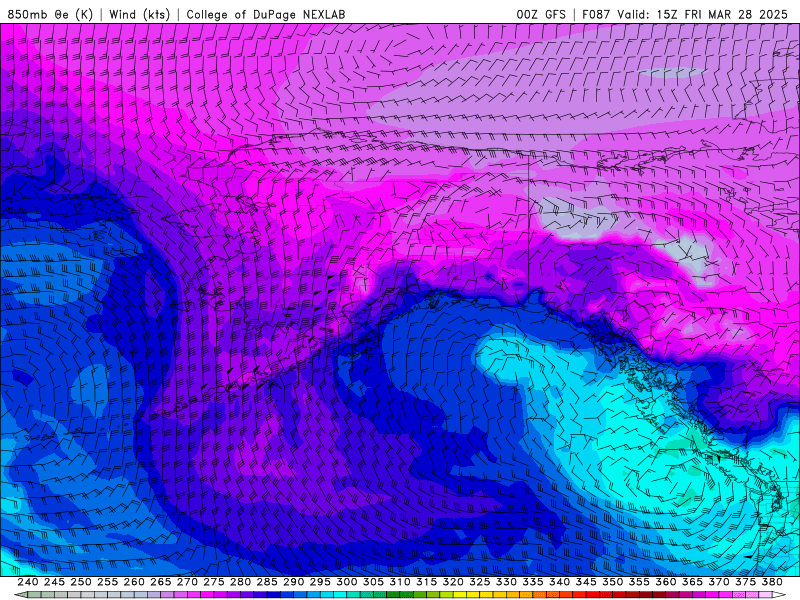Select the 370 color bar value
This screenshot has width=800, height=600.
coord(718,582)
